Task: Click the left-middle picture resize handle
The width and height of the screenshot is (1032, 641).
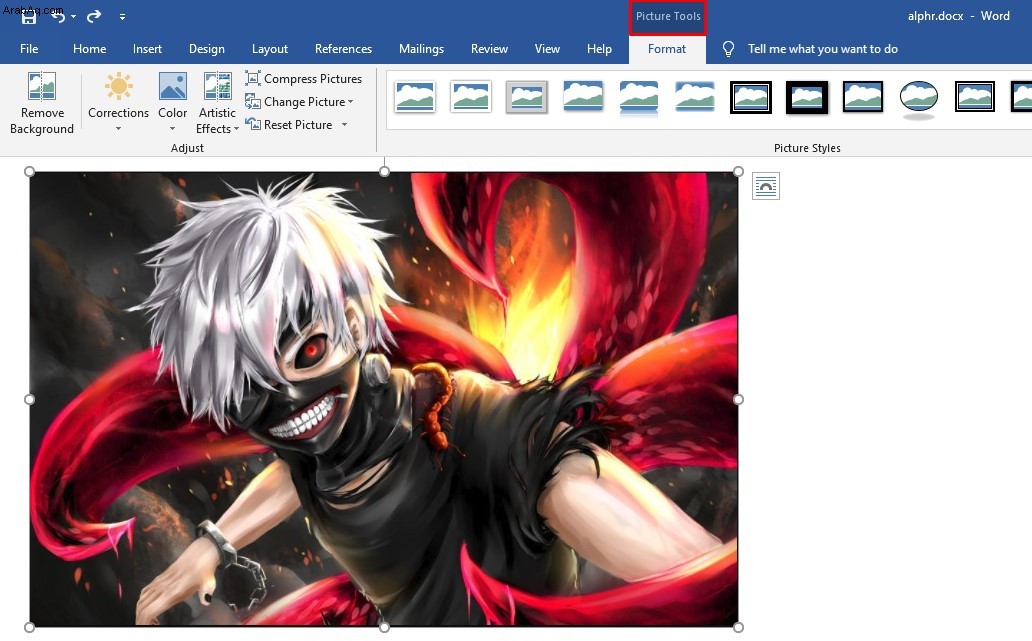Action: tap(29, 399)
